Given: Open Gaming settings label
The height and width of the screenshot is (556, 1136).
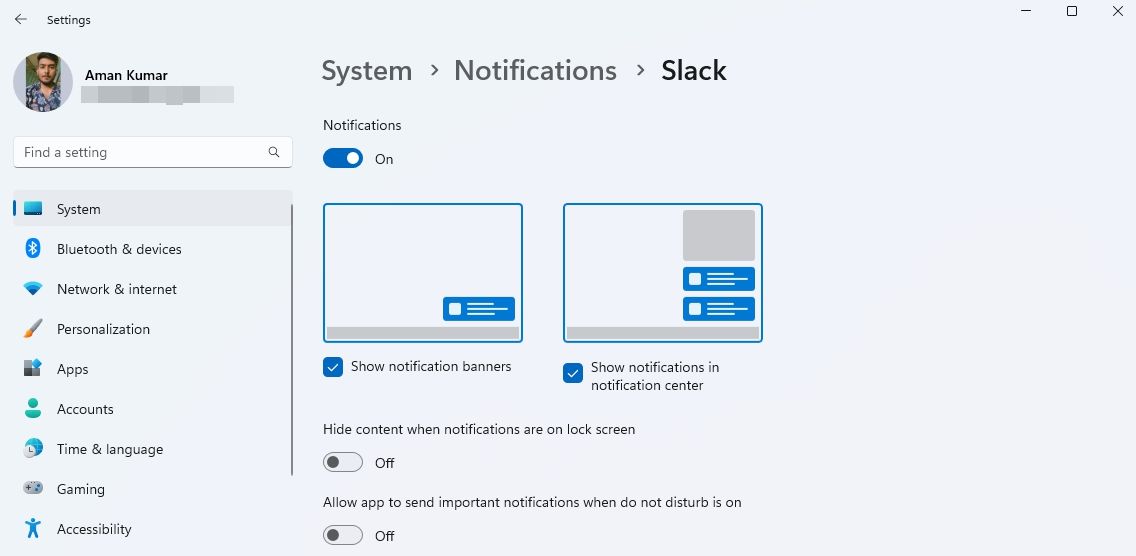Looking at the screenshot, I should 80,489.
